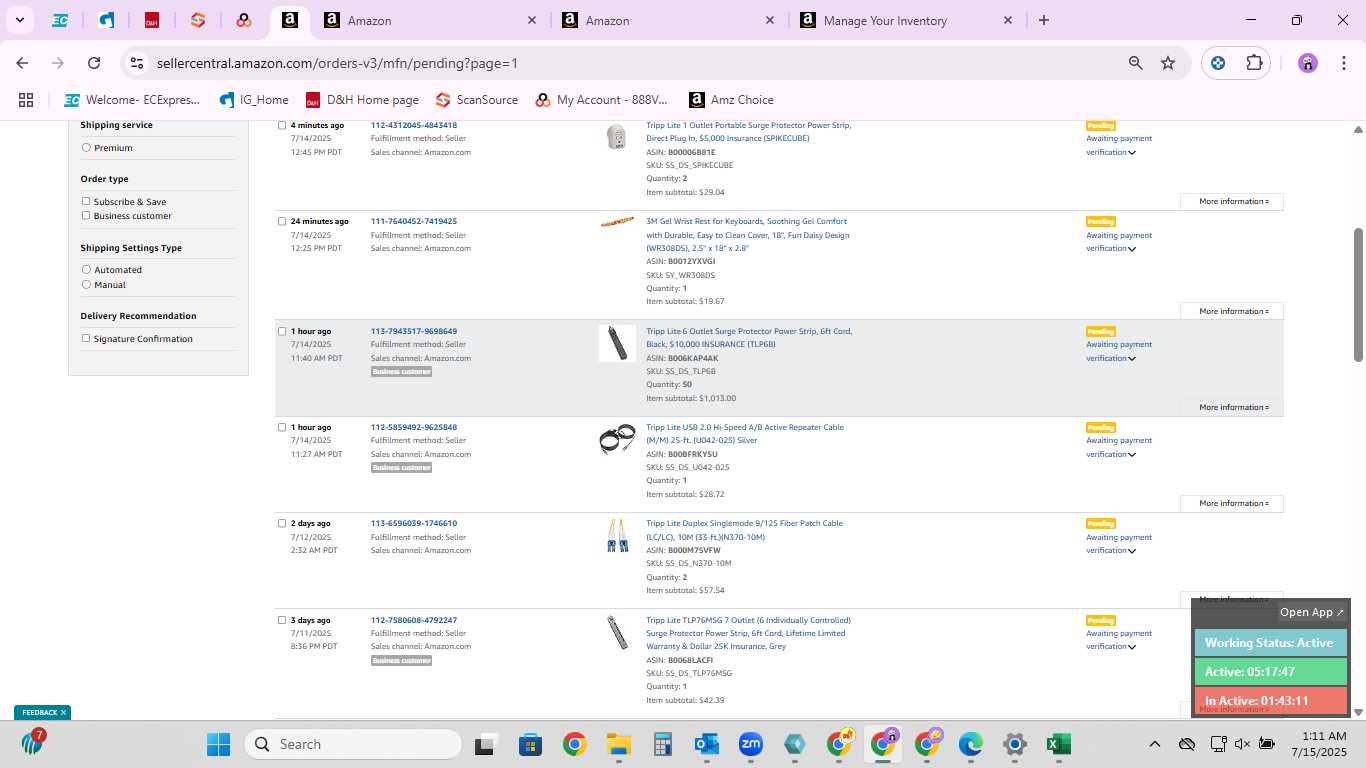Viewport: 1366px width, 768px height.
Task: Open 3M Gel Wrist Rest product link
Action: tap(747, 235)
